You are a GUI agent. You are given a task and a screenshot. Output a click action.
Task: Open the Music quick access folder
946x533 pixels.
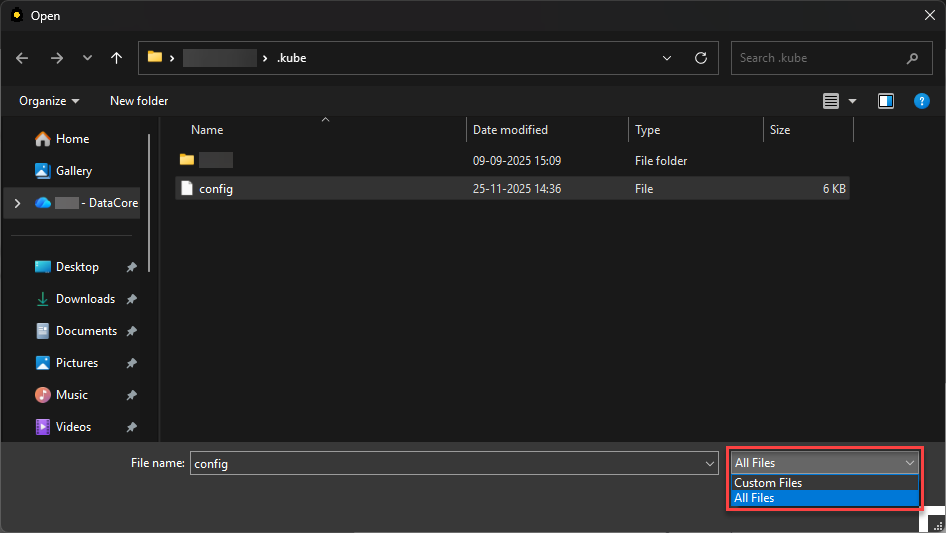tap(71, 395)
